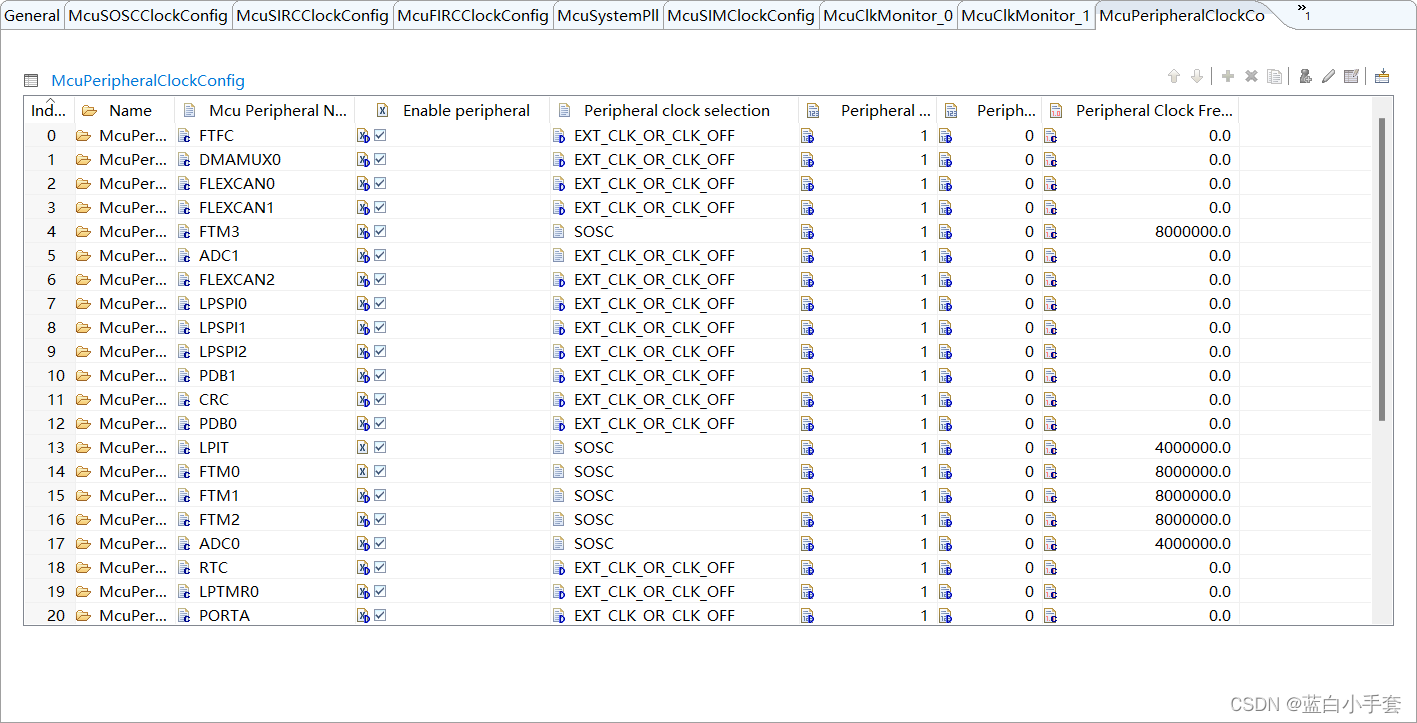This screenshot has height=723, width=1417.
Task: Switch to the McuSIRCClockConfig tab
Action: (x=312, y=16)
